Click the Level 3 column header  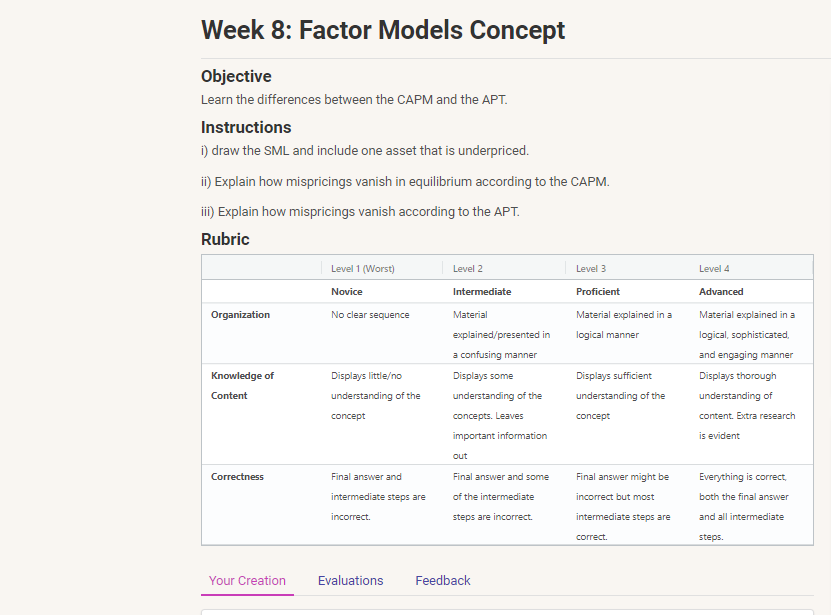588,268
